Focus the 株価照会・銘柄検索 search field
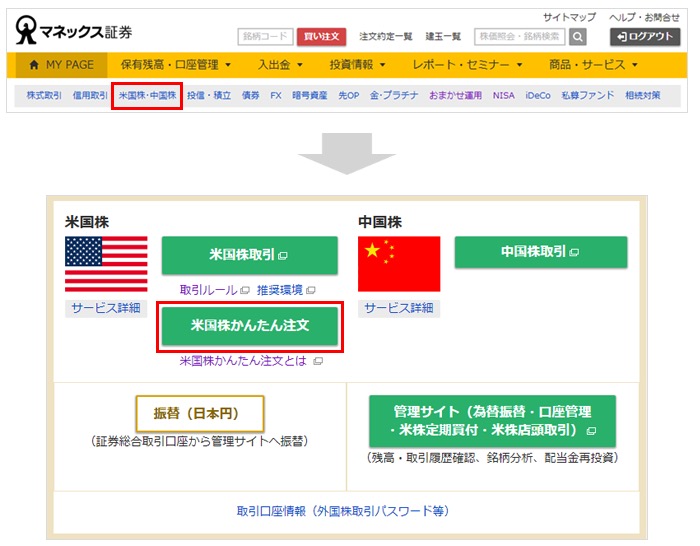 pos(520,37)
